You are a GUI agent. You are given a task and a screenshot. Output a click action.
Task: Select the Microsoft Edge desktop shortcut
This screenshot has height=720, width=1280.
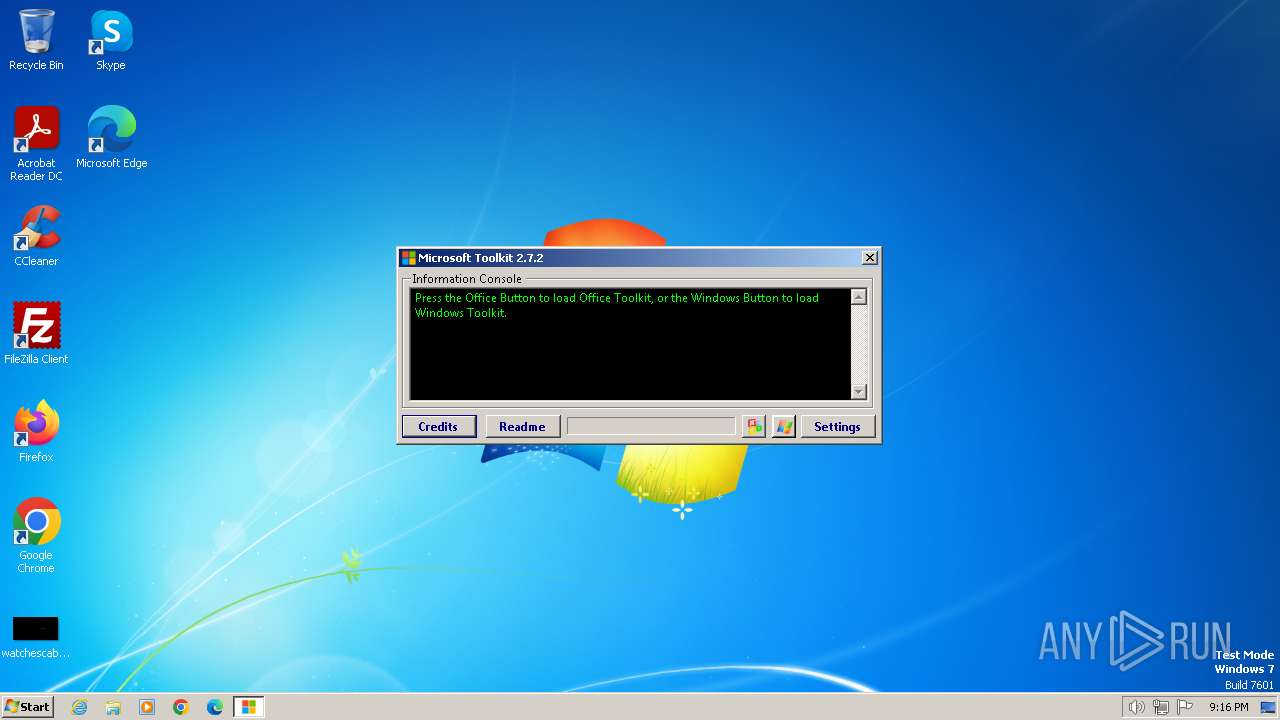[x=111, y=137]
